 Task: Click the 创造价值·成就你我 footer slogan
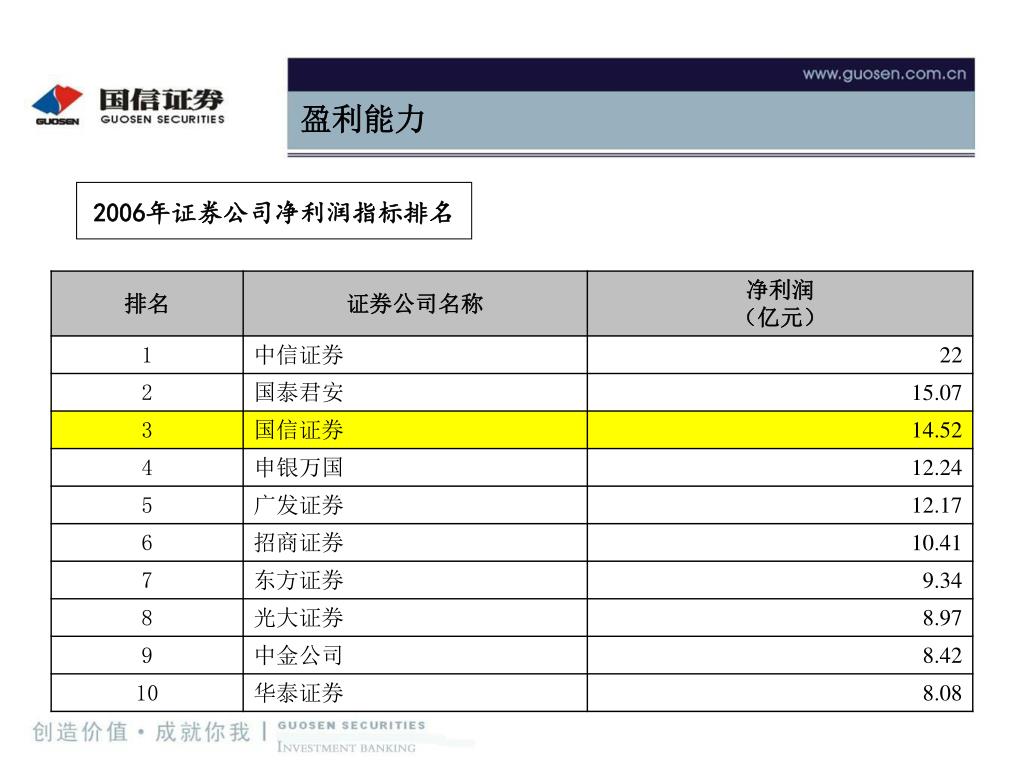(142, 732)
